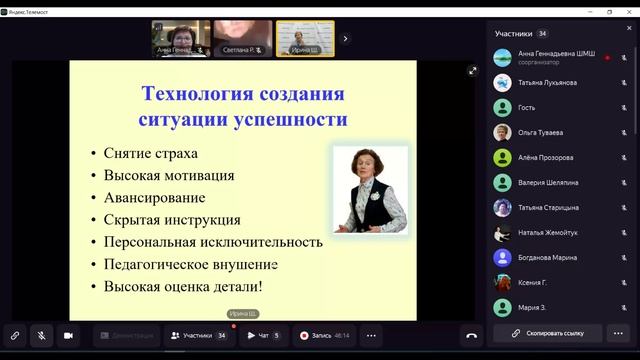
Task: Expand shared presentation to fullscreen
Action: 472,71
